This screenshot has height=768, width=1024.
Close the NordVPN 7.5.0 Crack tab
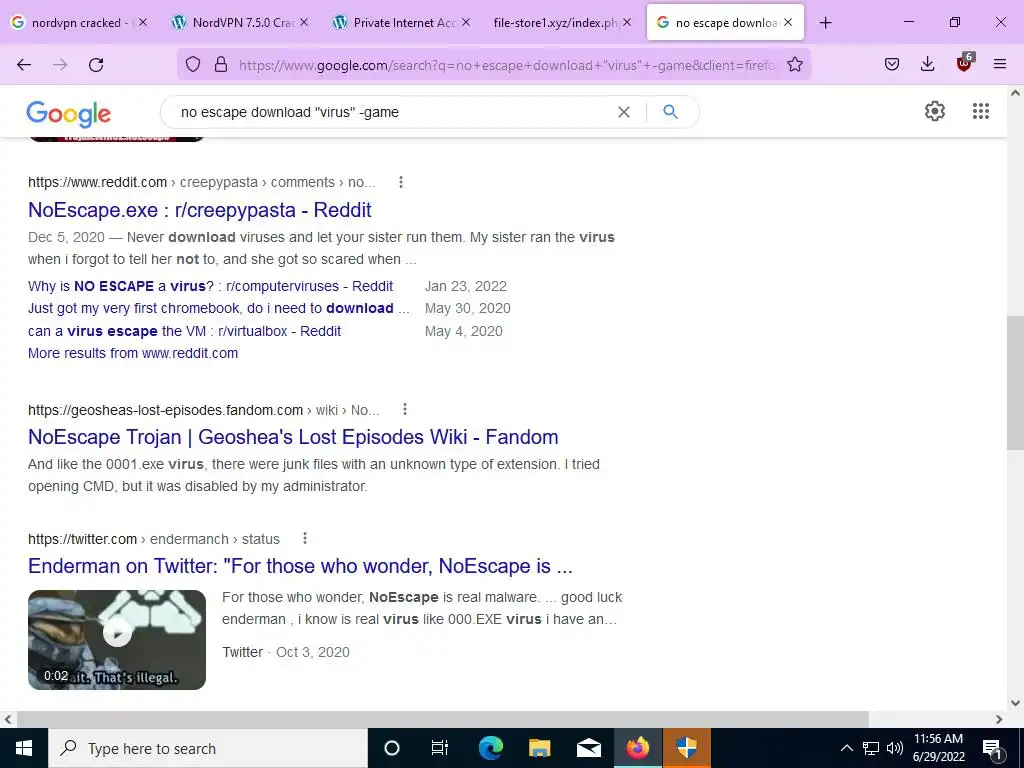(x=304, y=22)
